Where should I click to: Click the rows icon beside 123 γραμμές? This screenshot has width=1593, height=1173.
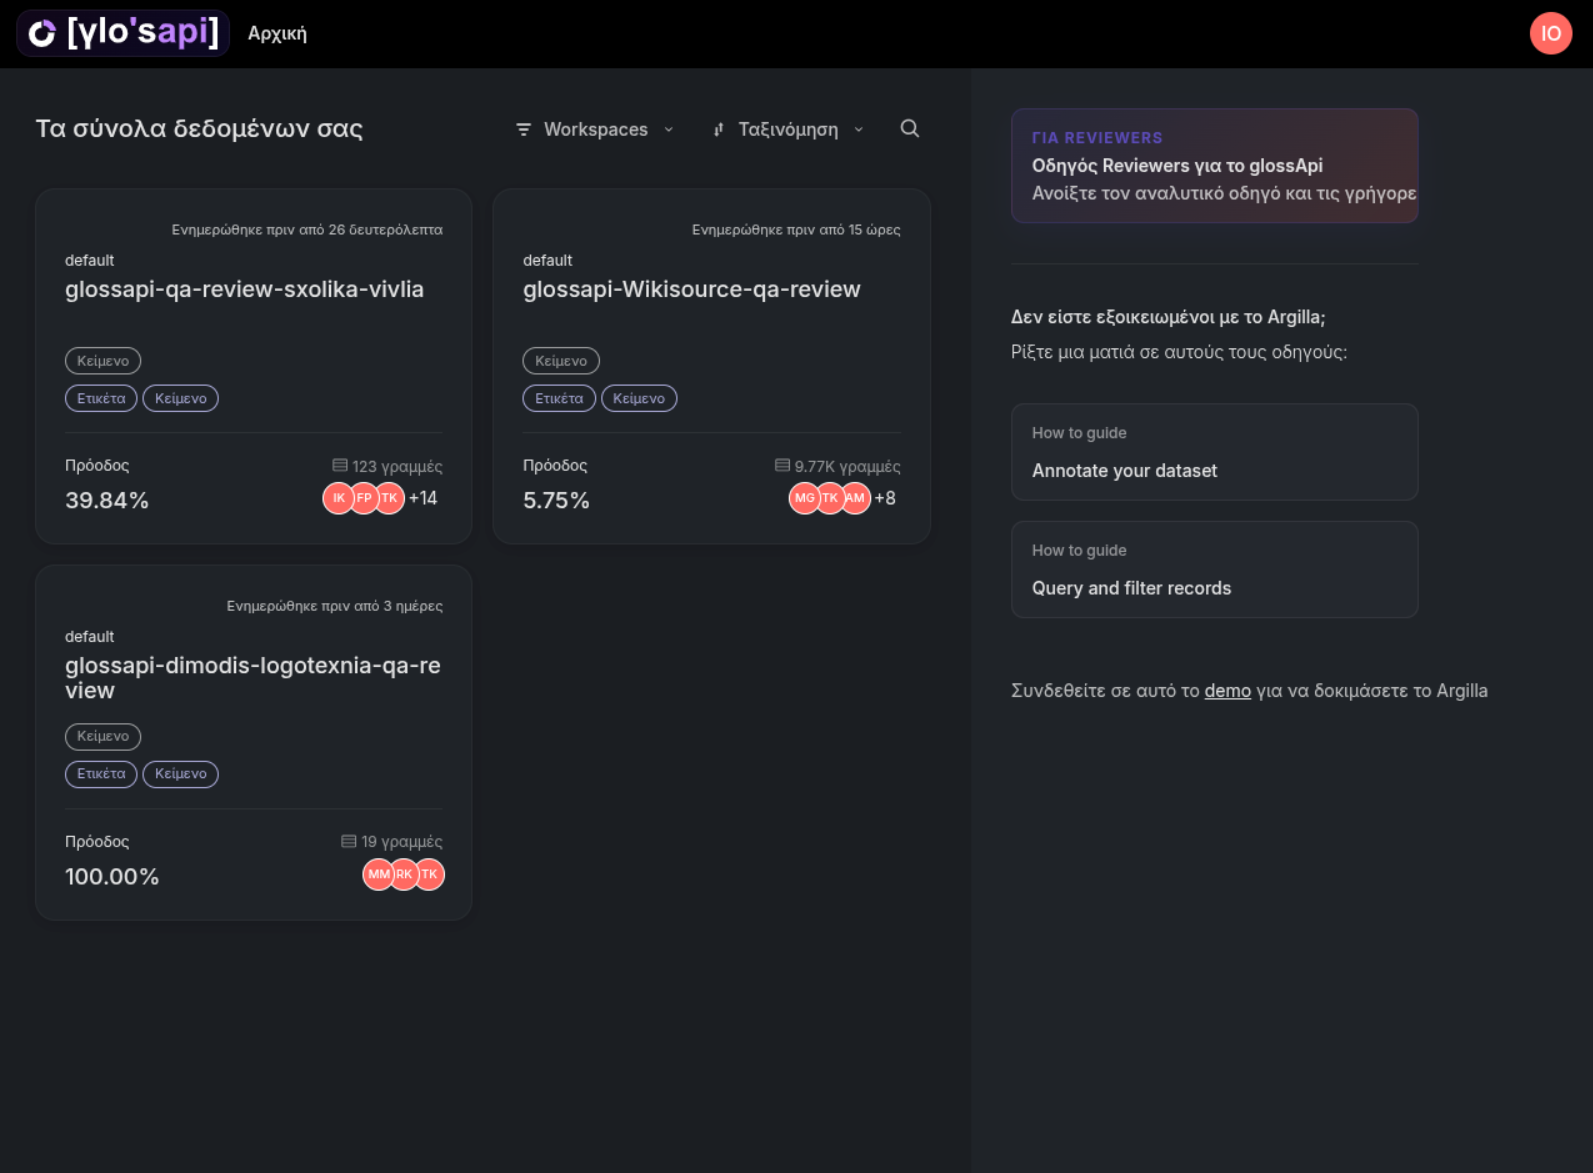coord(340,466)
